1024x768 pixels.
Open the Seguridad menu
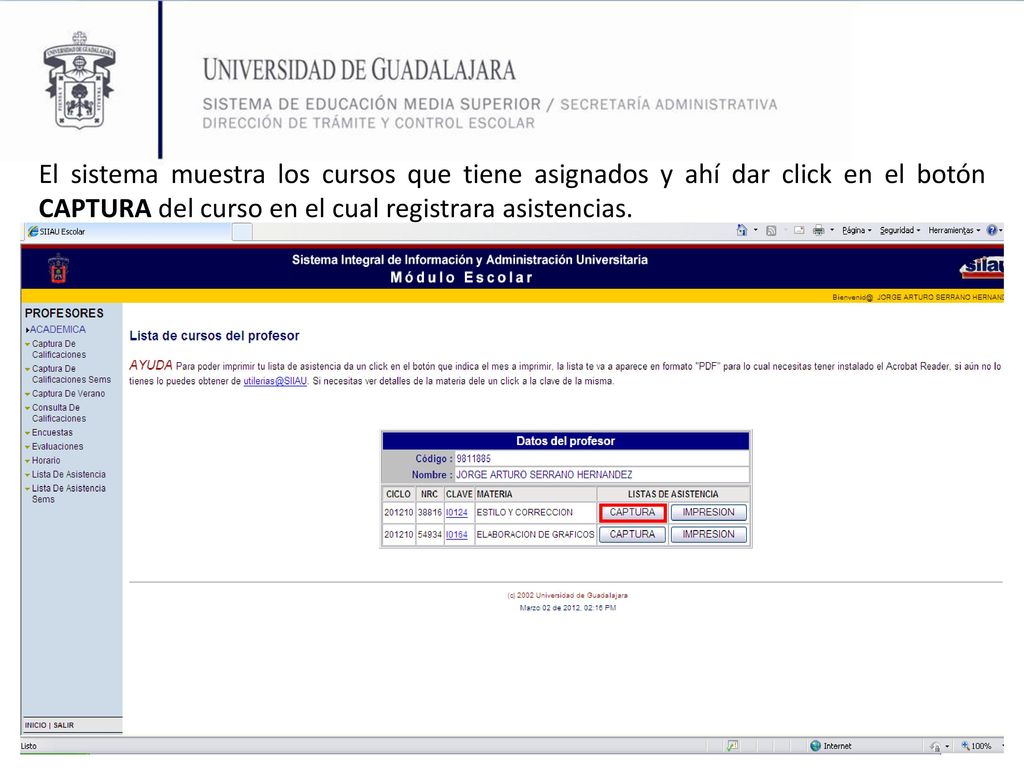(x=900, y=231)
